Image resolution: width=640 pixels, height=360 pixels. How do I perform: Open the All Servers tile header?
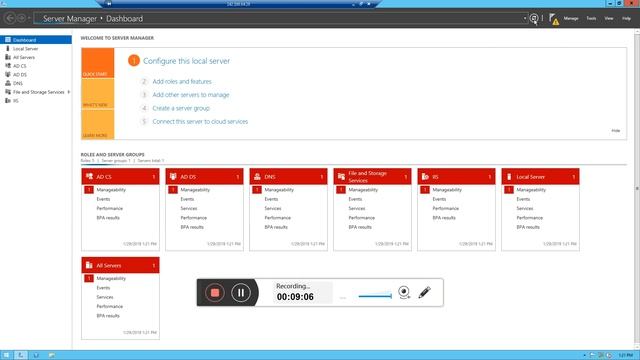click(x=120, y=265)
